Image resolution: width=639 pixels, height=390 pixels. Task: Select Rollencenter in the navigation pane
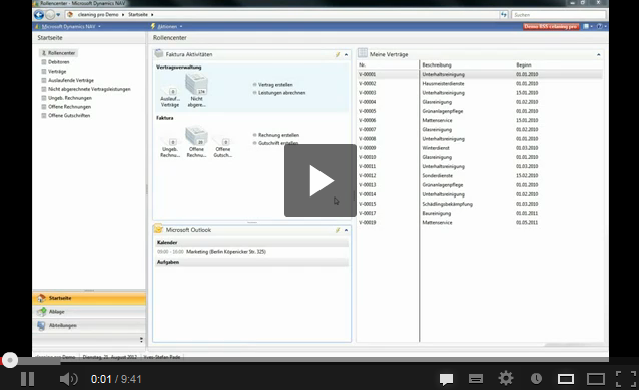click(x=58, y=53)
